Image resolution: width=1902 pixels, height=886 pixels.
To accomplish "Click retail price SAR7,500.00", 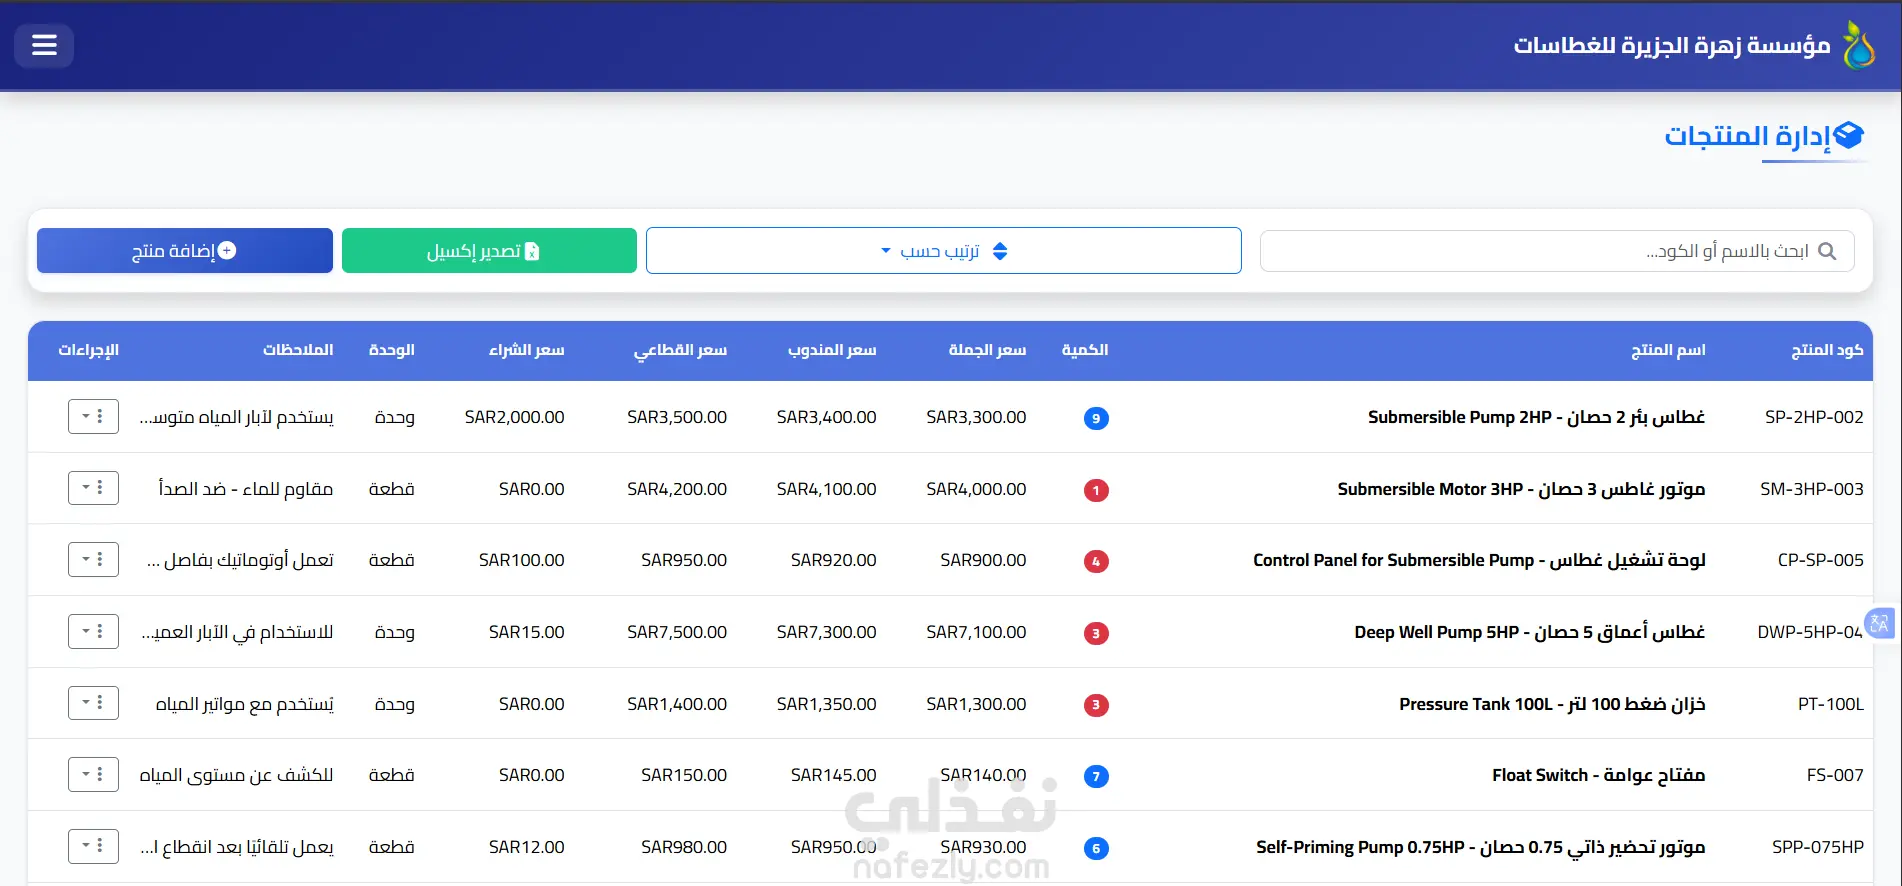I will click(677, 632).
